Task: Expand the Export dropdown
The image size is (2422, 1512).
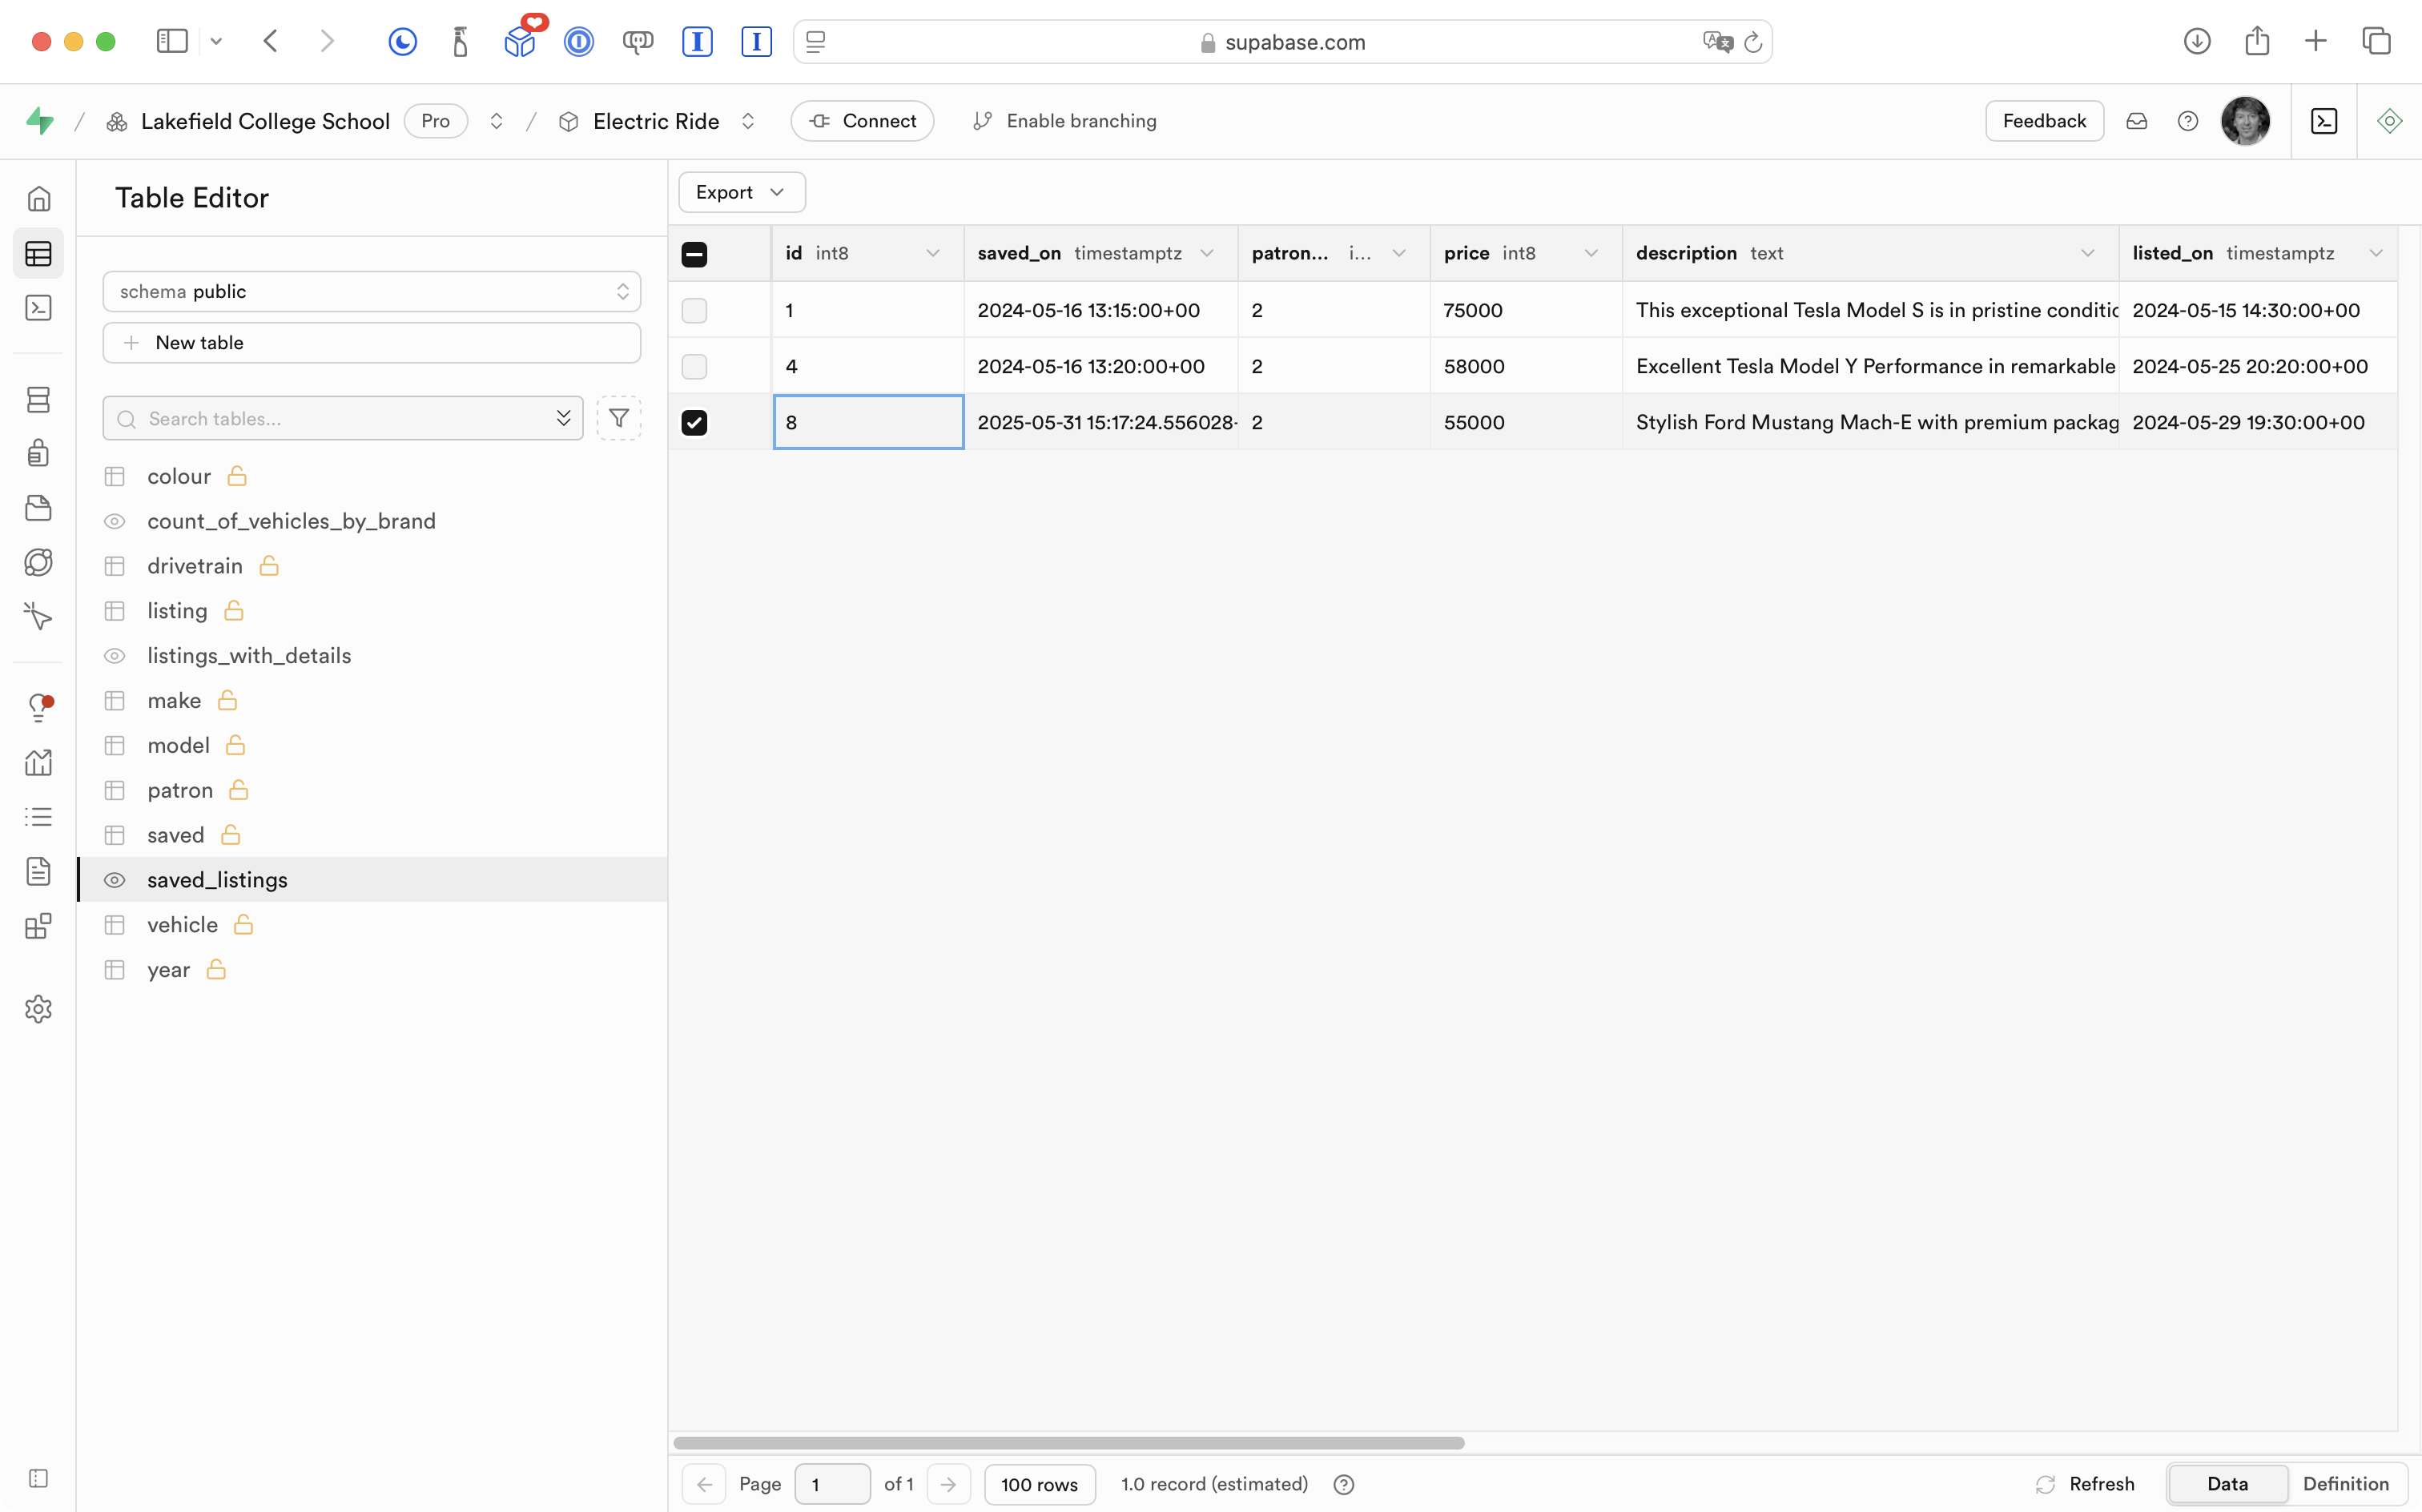Action: pyautogui.click(x=741, y=192)
